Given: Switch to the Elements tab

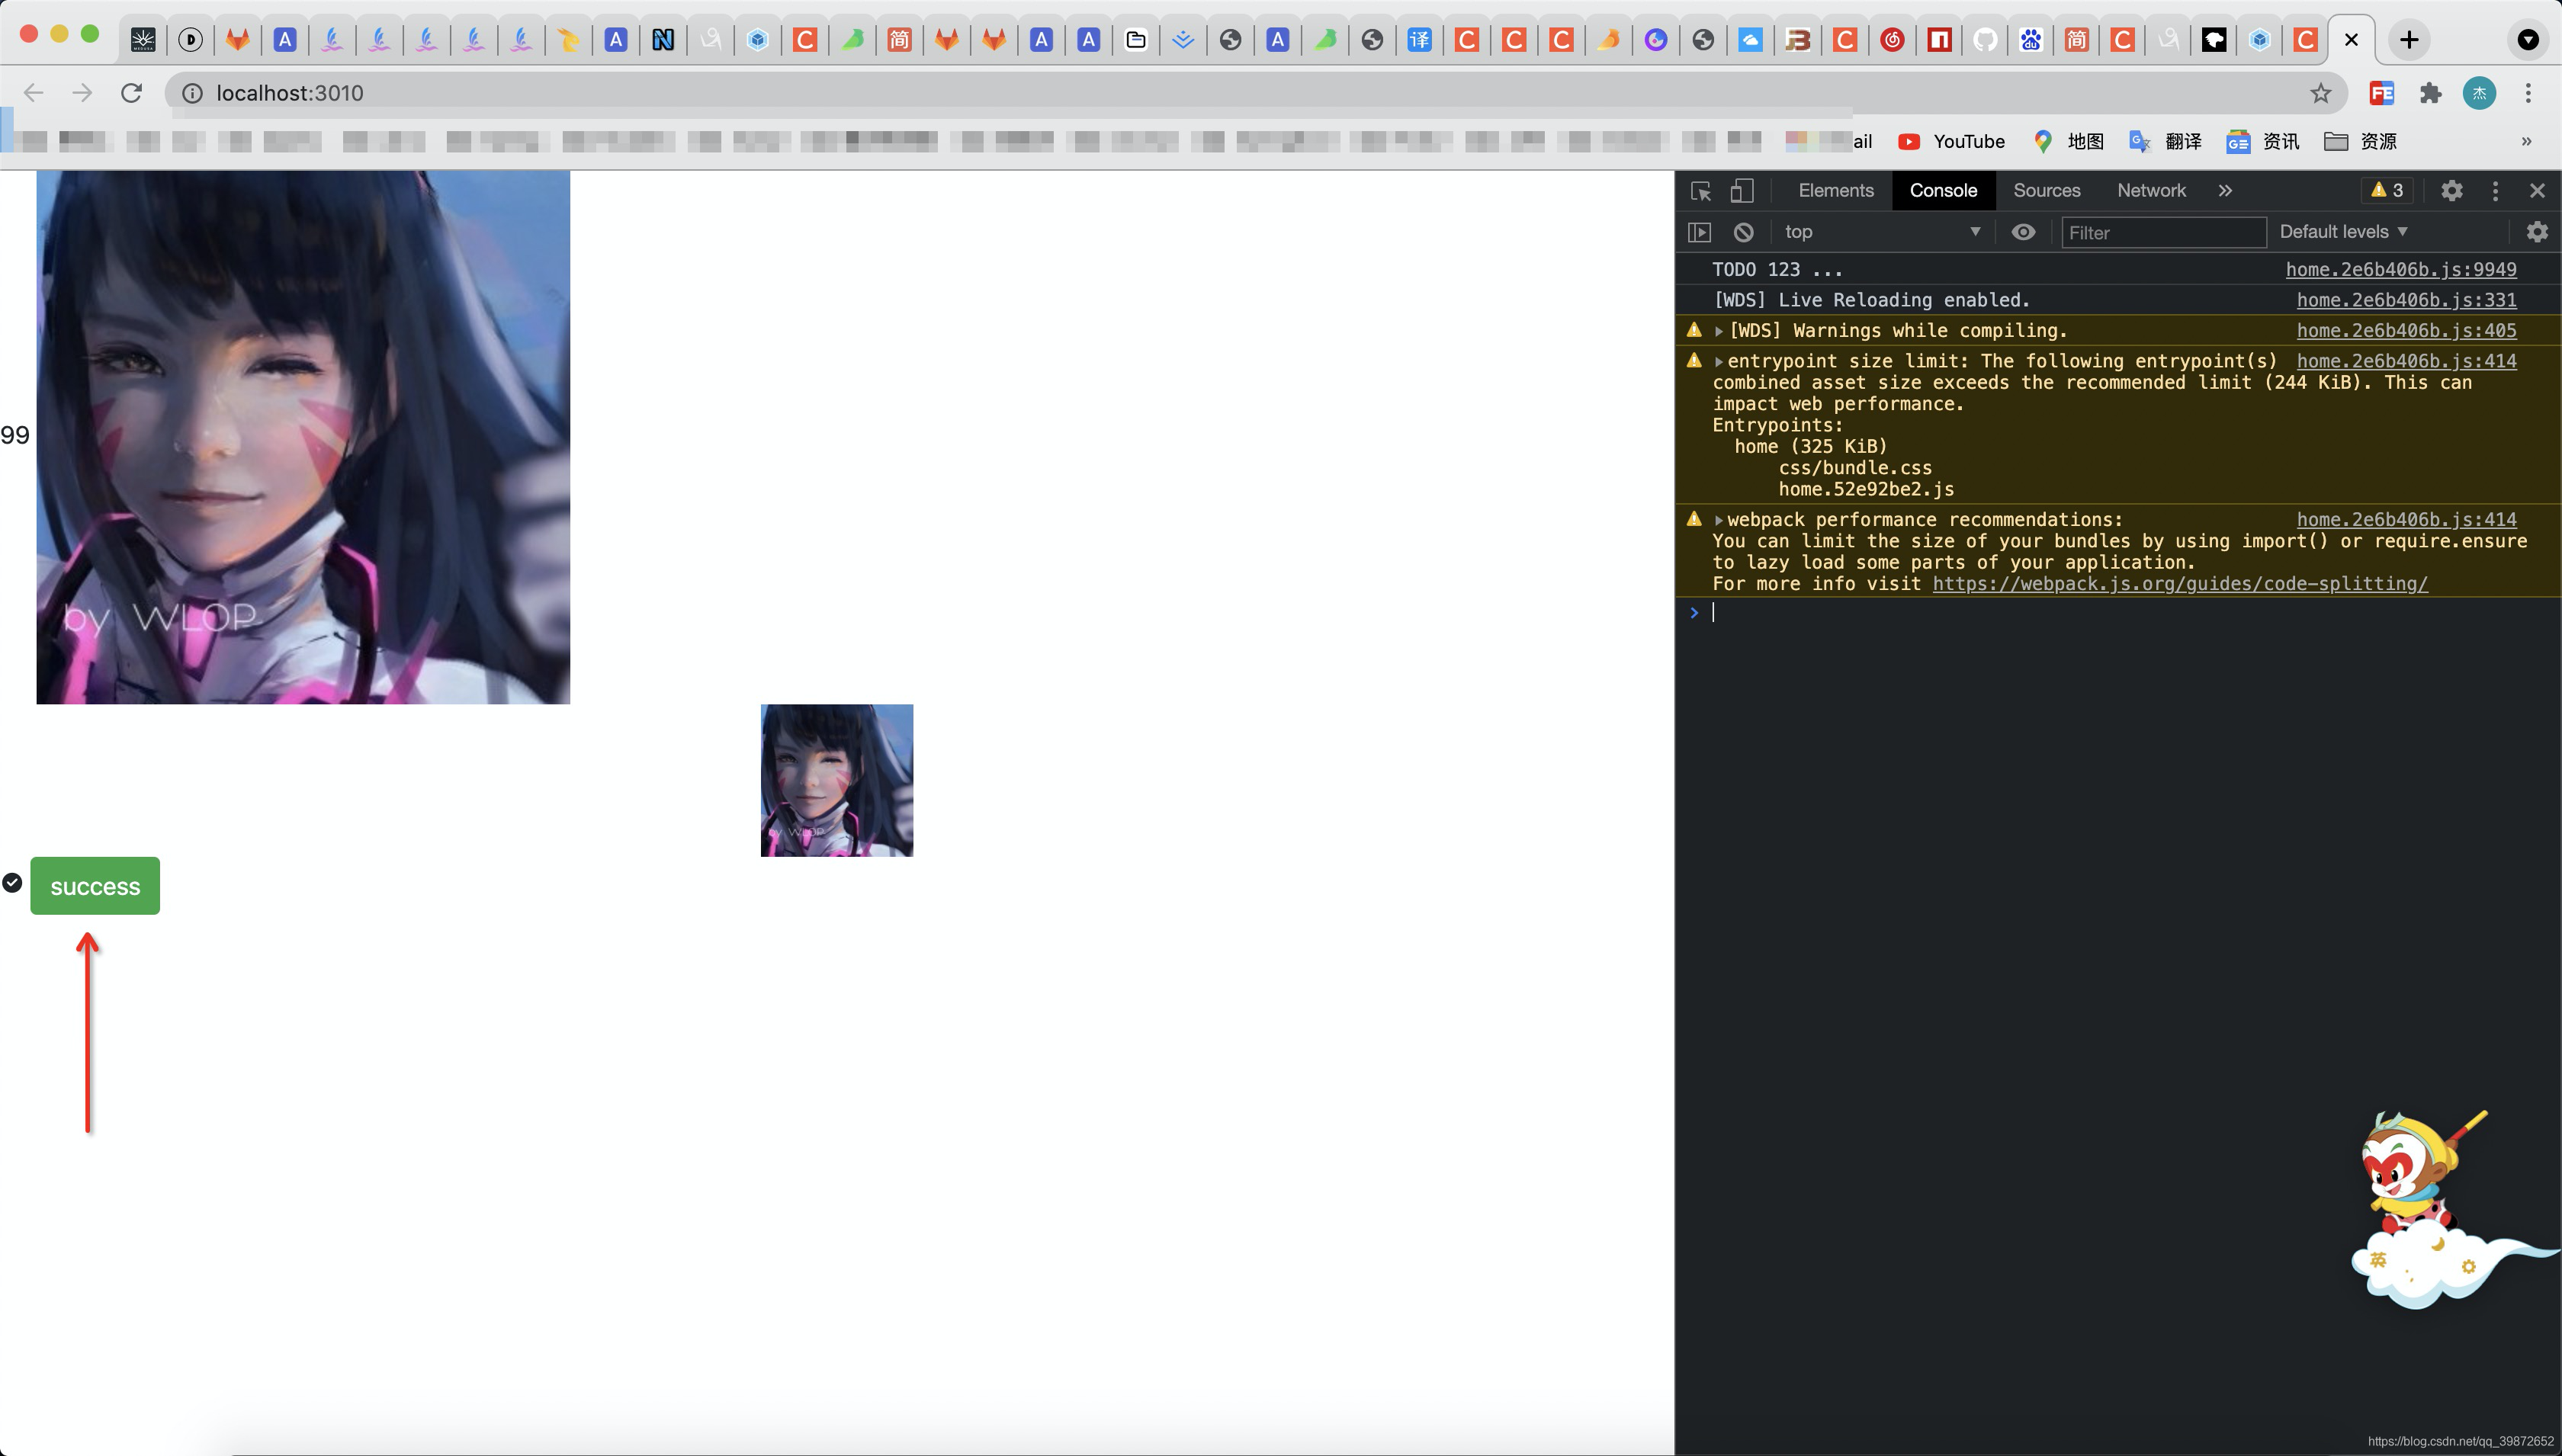Looking at the screenshot, I should pyautogui.click(x=1836, y=191).
